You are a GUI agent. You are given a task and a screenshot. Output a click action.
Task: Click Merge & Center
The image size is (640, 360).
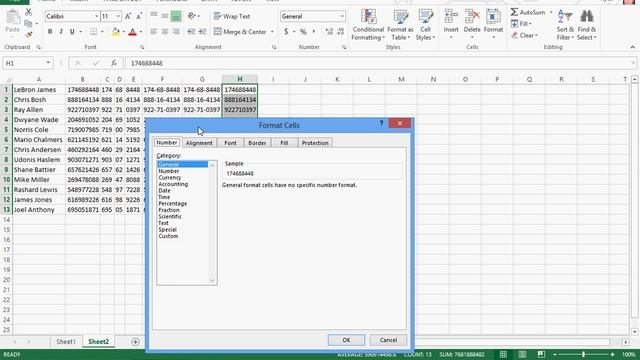tap(240, 32)
